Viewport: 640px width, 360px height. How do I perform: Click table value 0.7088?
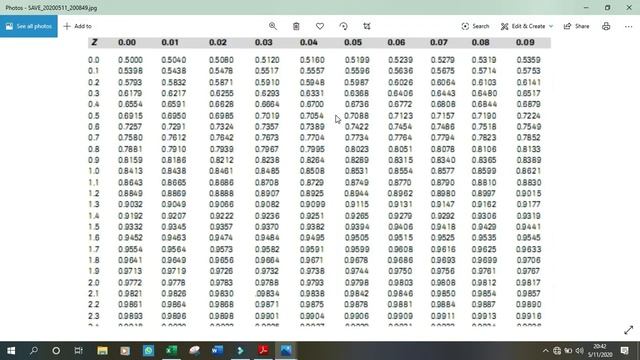coord(356,116)
